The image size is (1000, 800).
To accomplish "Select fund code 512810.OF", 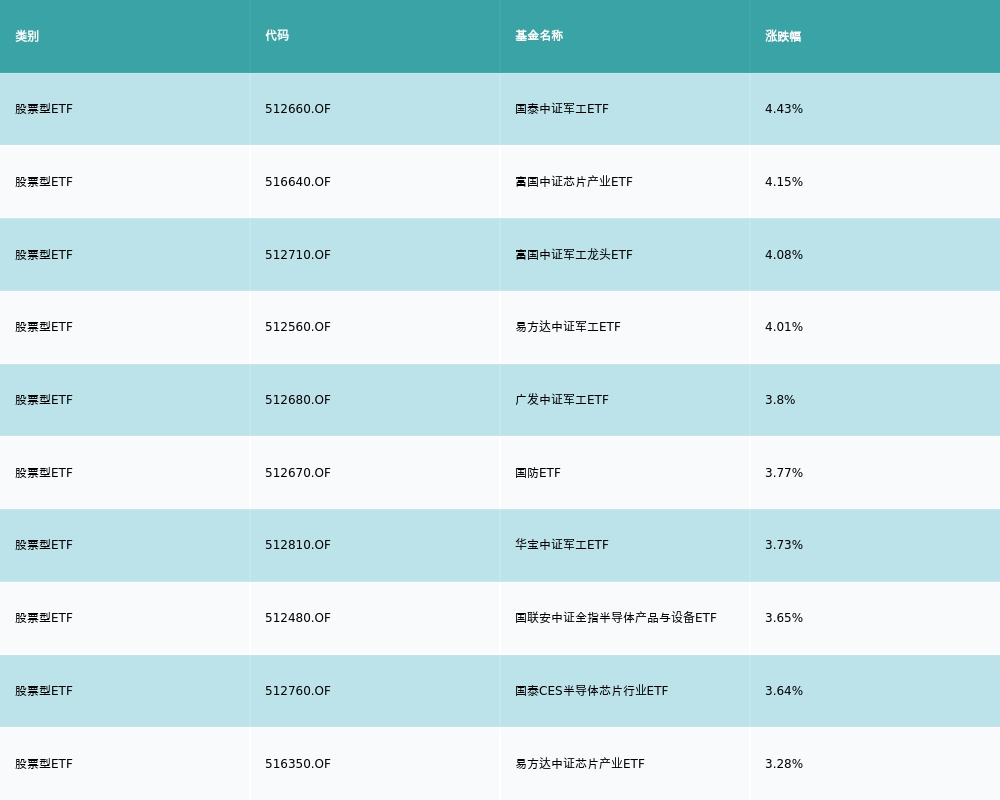I will (x=298, y=545).
